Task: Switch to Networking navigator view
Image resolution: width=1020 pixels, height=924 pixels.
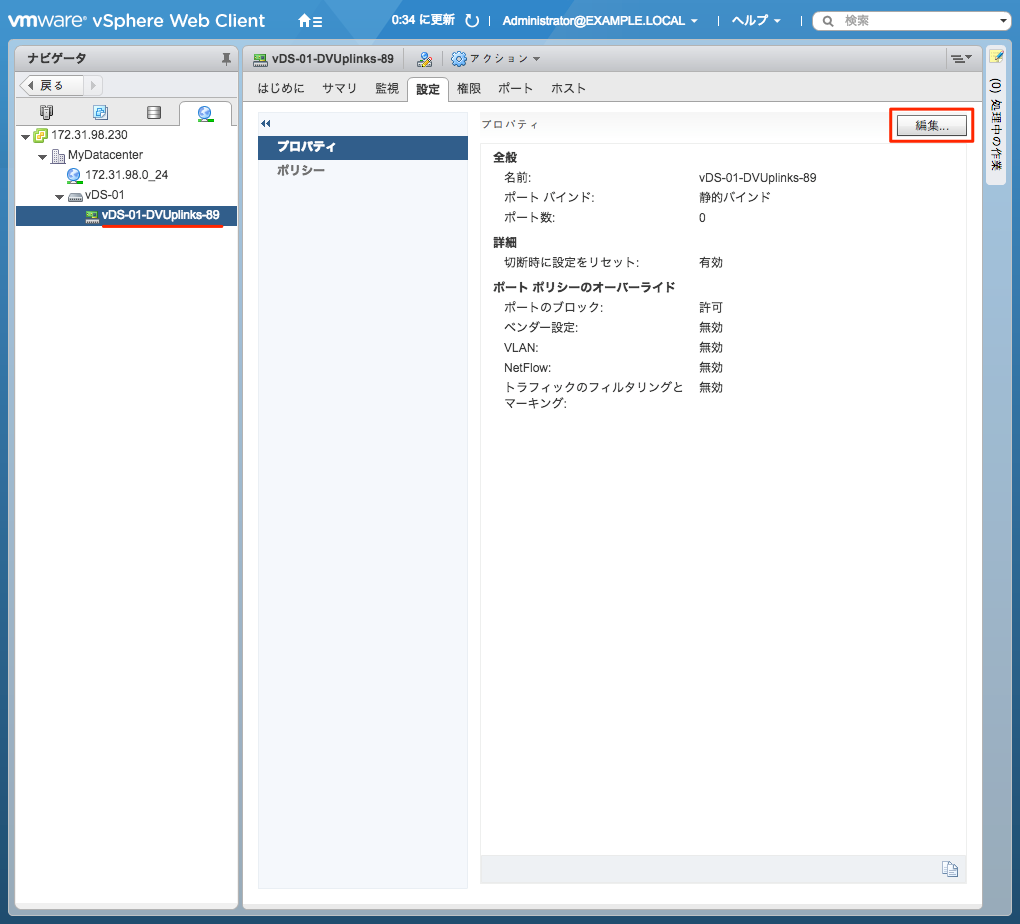Action: click(205, 113)
